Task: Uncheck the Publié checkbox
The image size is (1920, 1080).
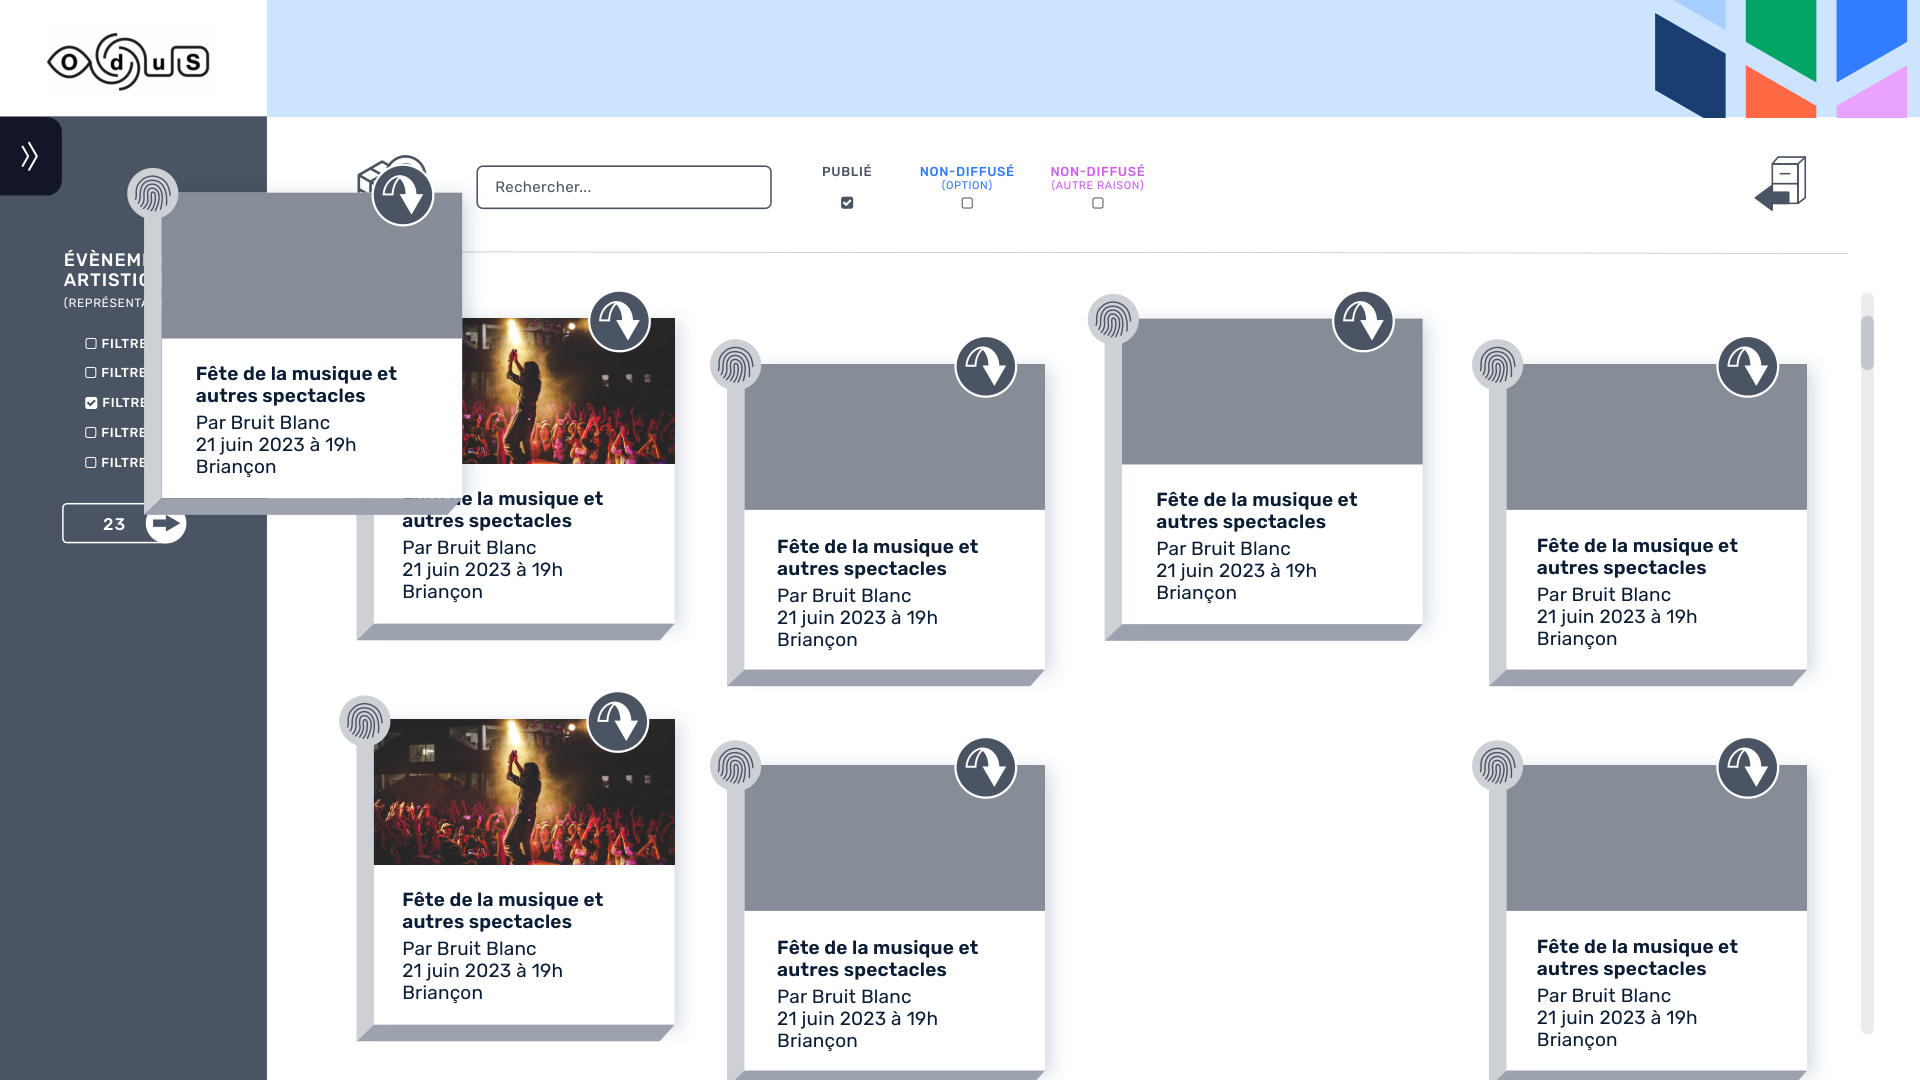Action: pos(847,203)
